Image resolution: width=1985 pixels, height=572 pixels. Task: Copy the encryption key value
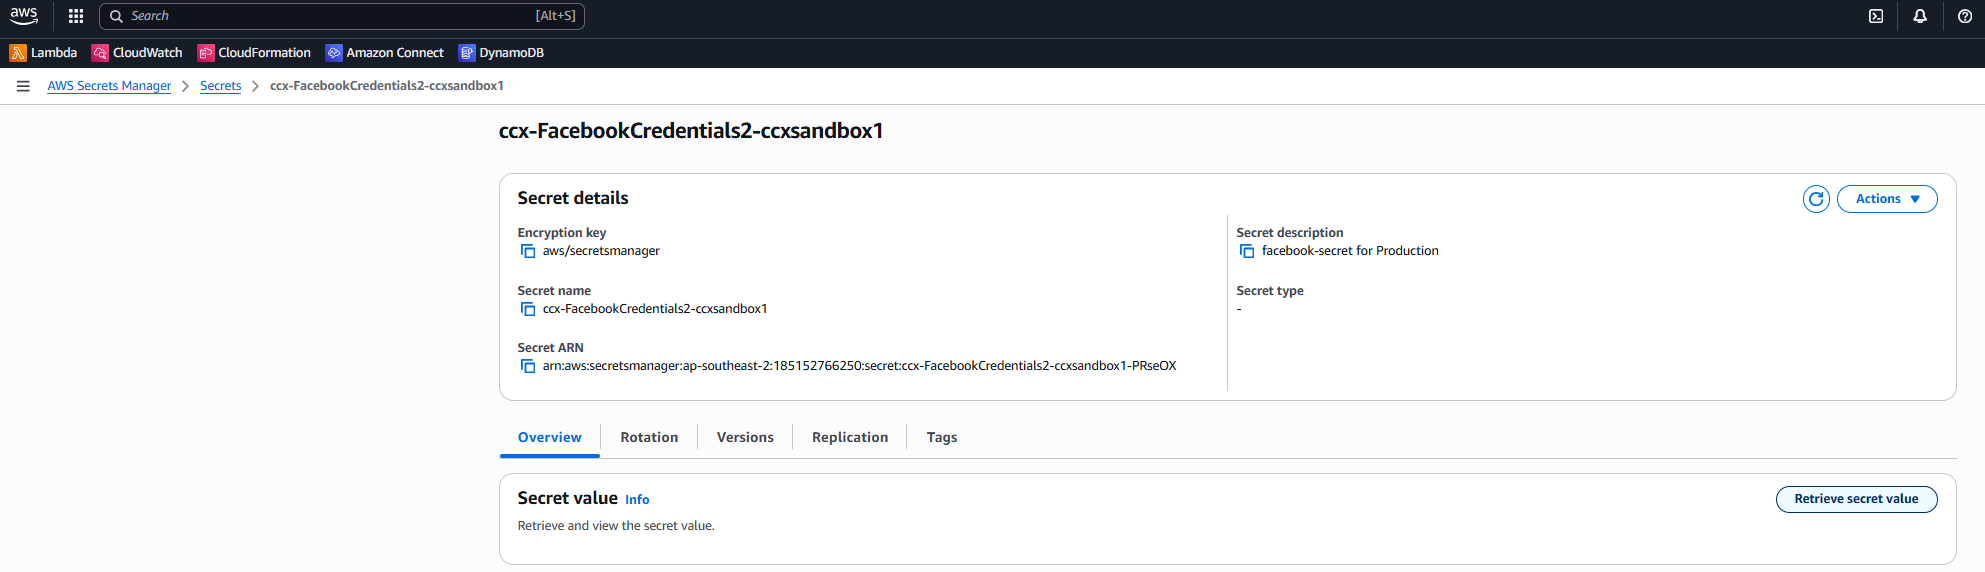click(x=528, y=251)
